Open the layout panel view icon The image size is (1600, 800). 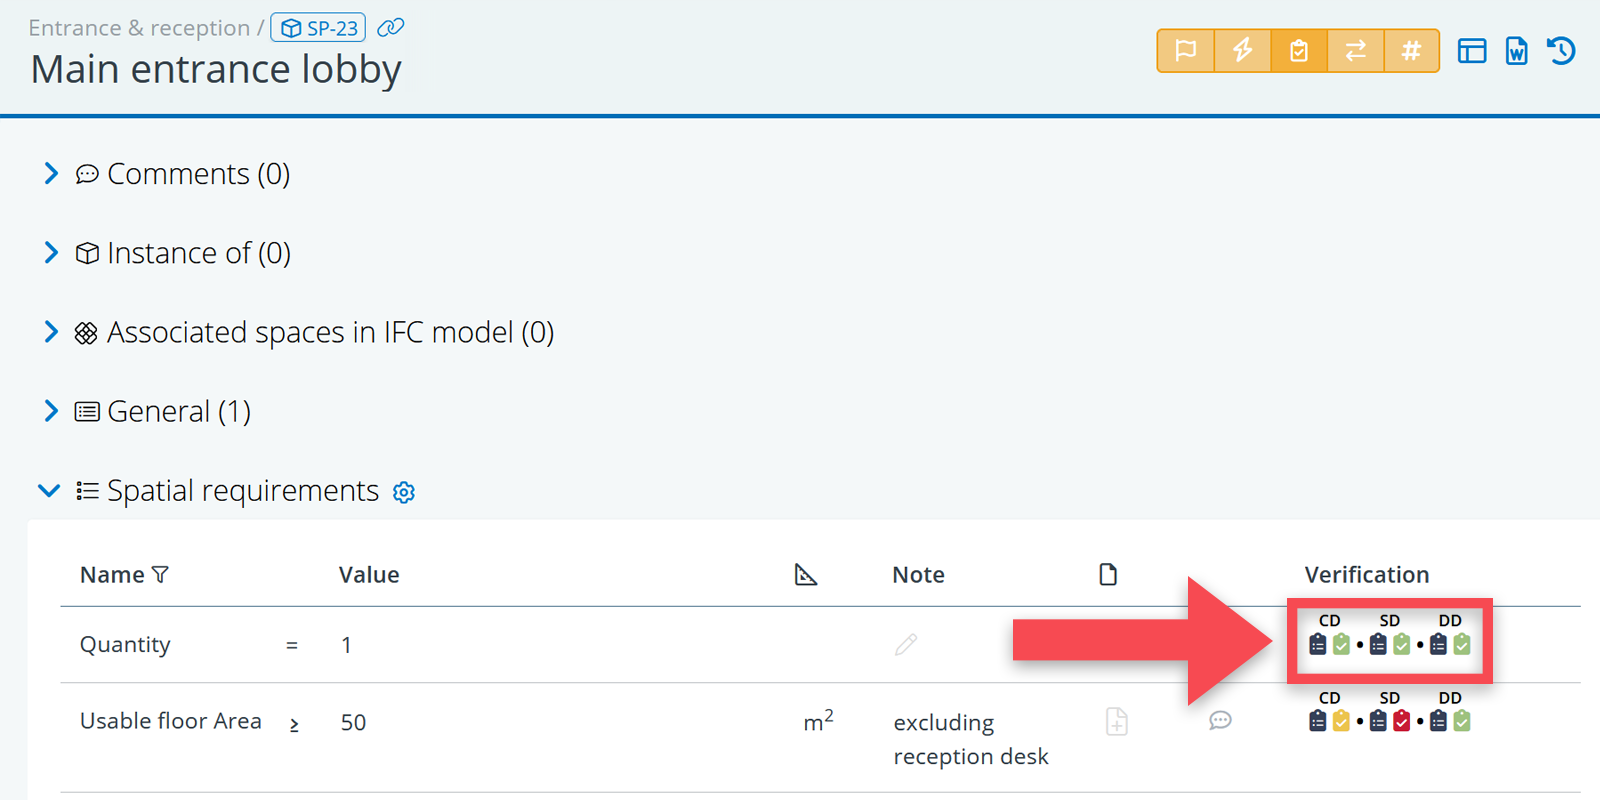point(1472,51)
